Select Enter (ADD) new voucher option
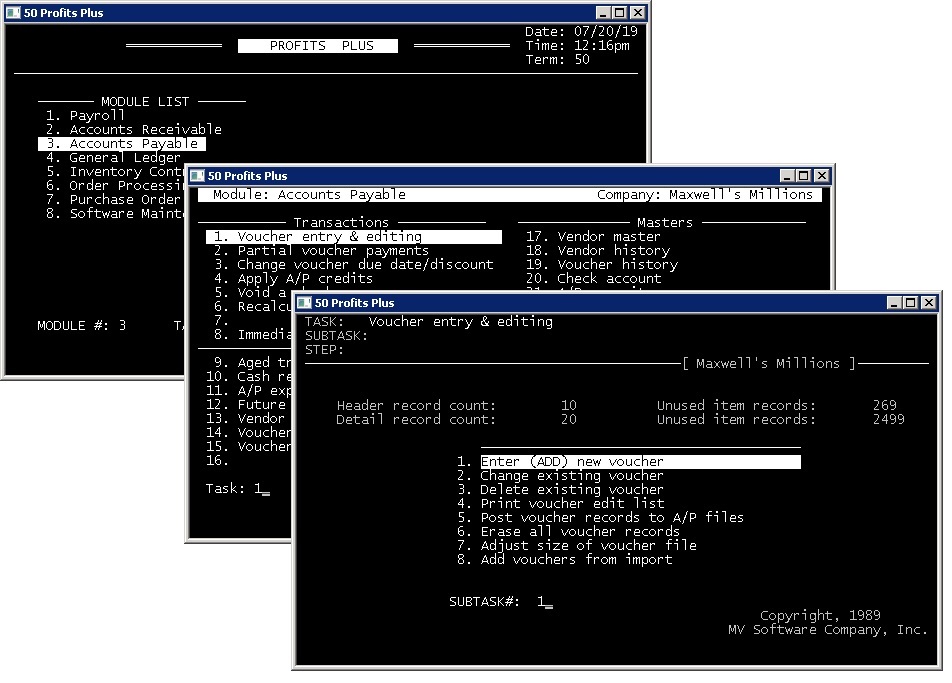 571,462
